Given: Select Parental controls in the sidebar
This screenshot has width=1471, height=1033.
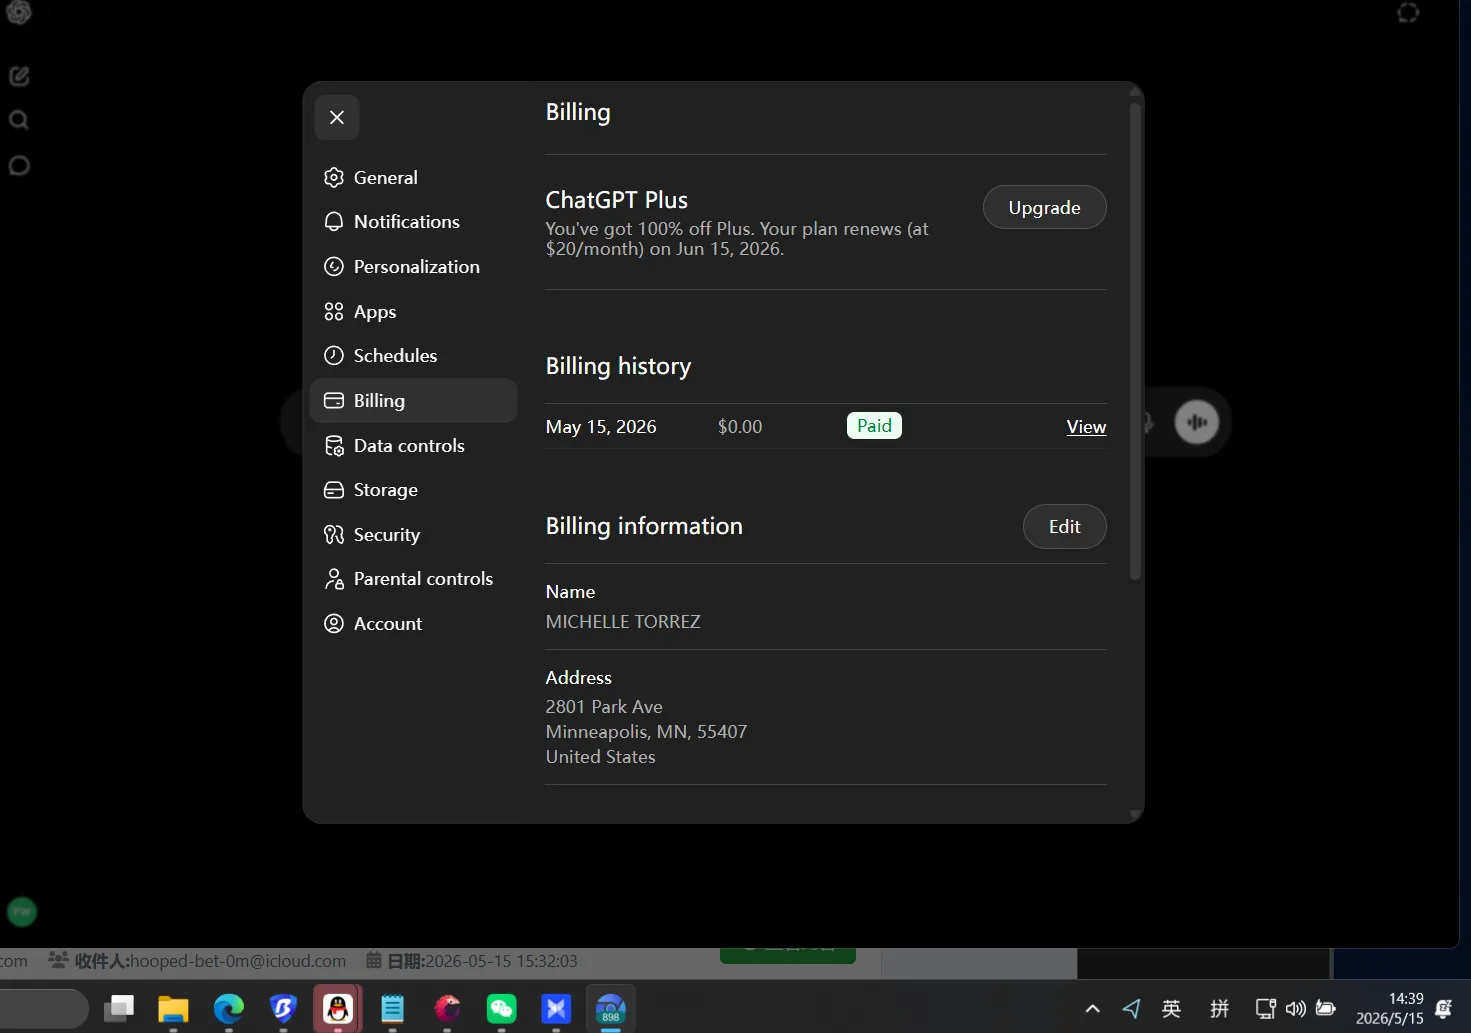Looking at the screenshot, I should 414,579.
